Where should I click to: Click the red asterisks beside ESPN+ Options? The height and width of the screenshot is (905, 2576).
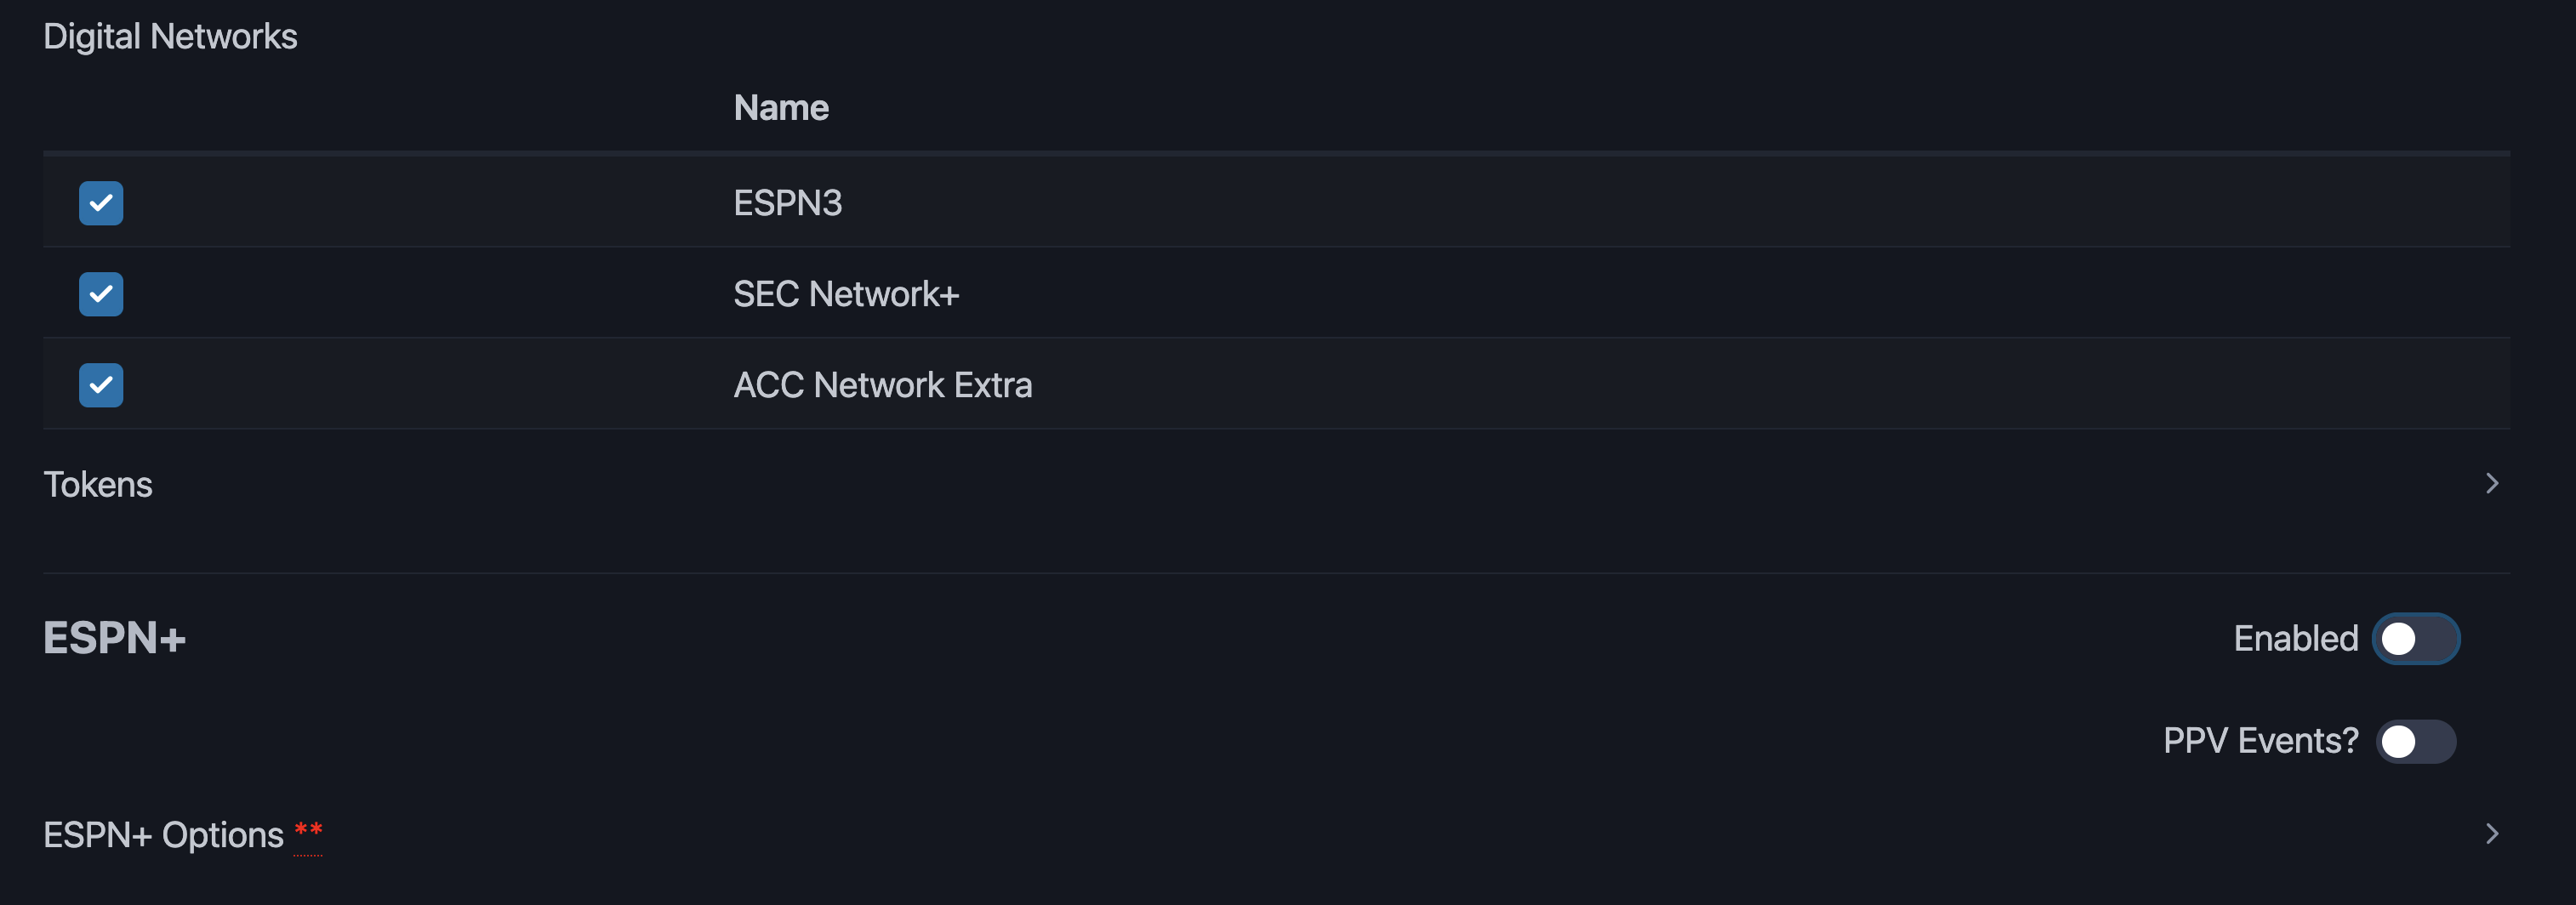pos(308,831)
